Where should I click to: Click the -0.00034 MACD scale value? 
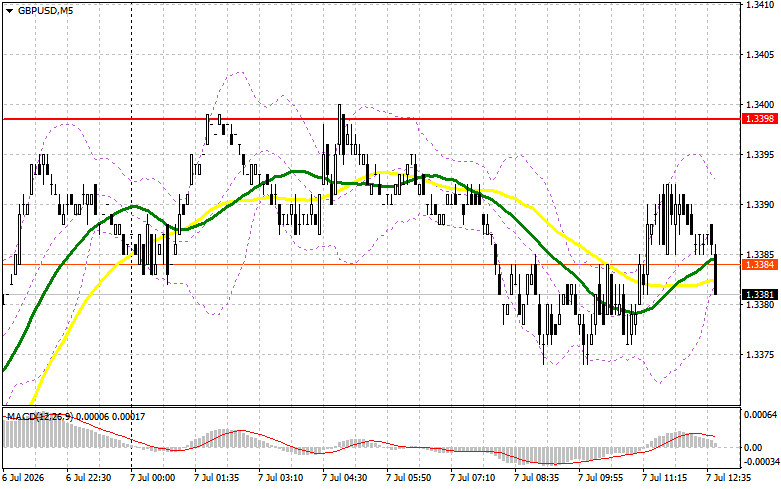[x=761, y=462]
